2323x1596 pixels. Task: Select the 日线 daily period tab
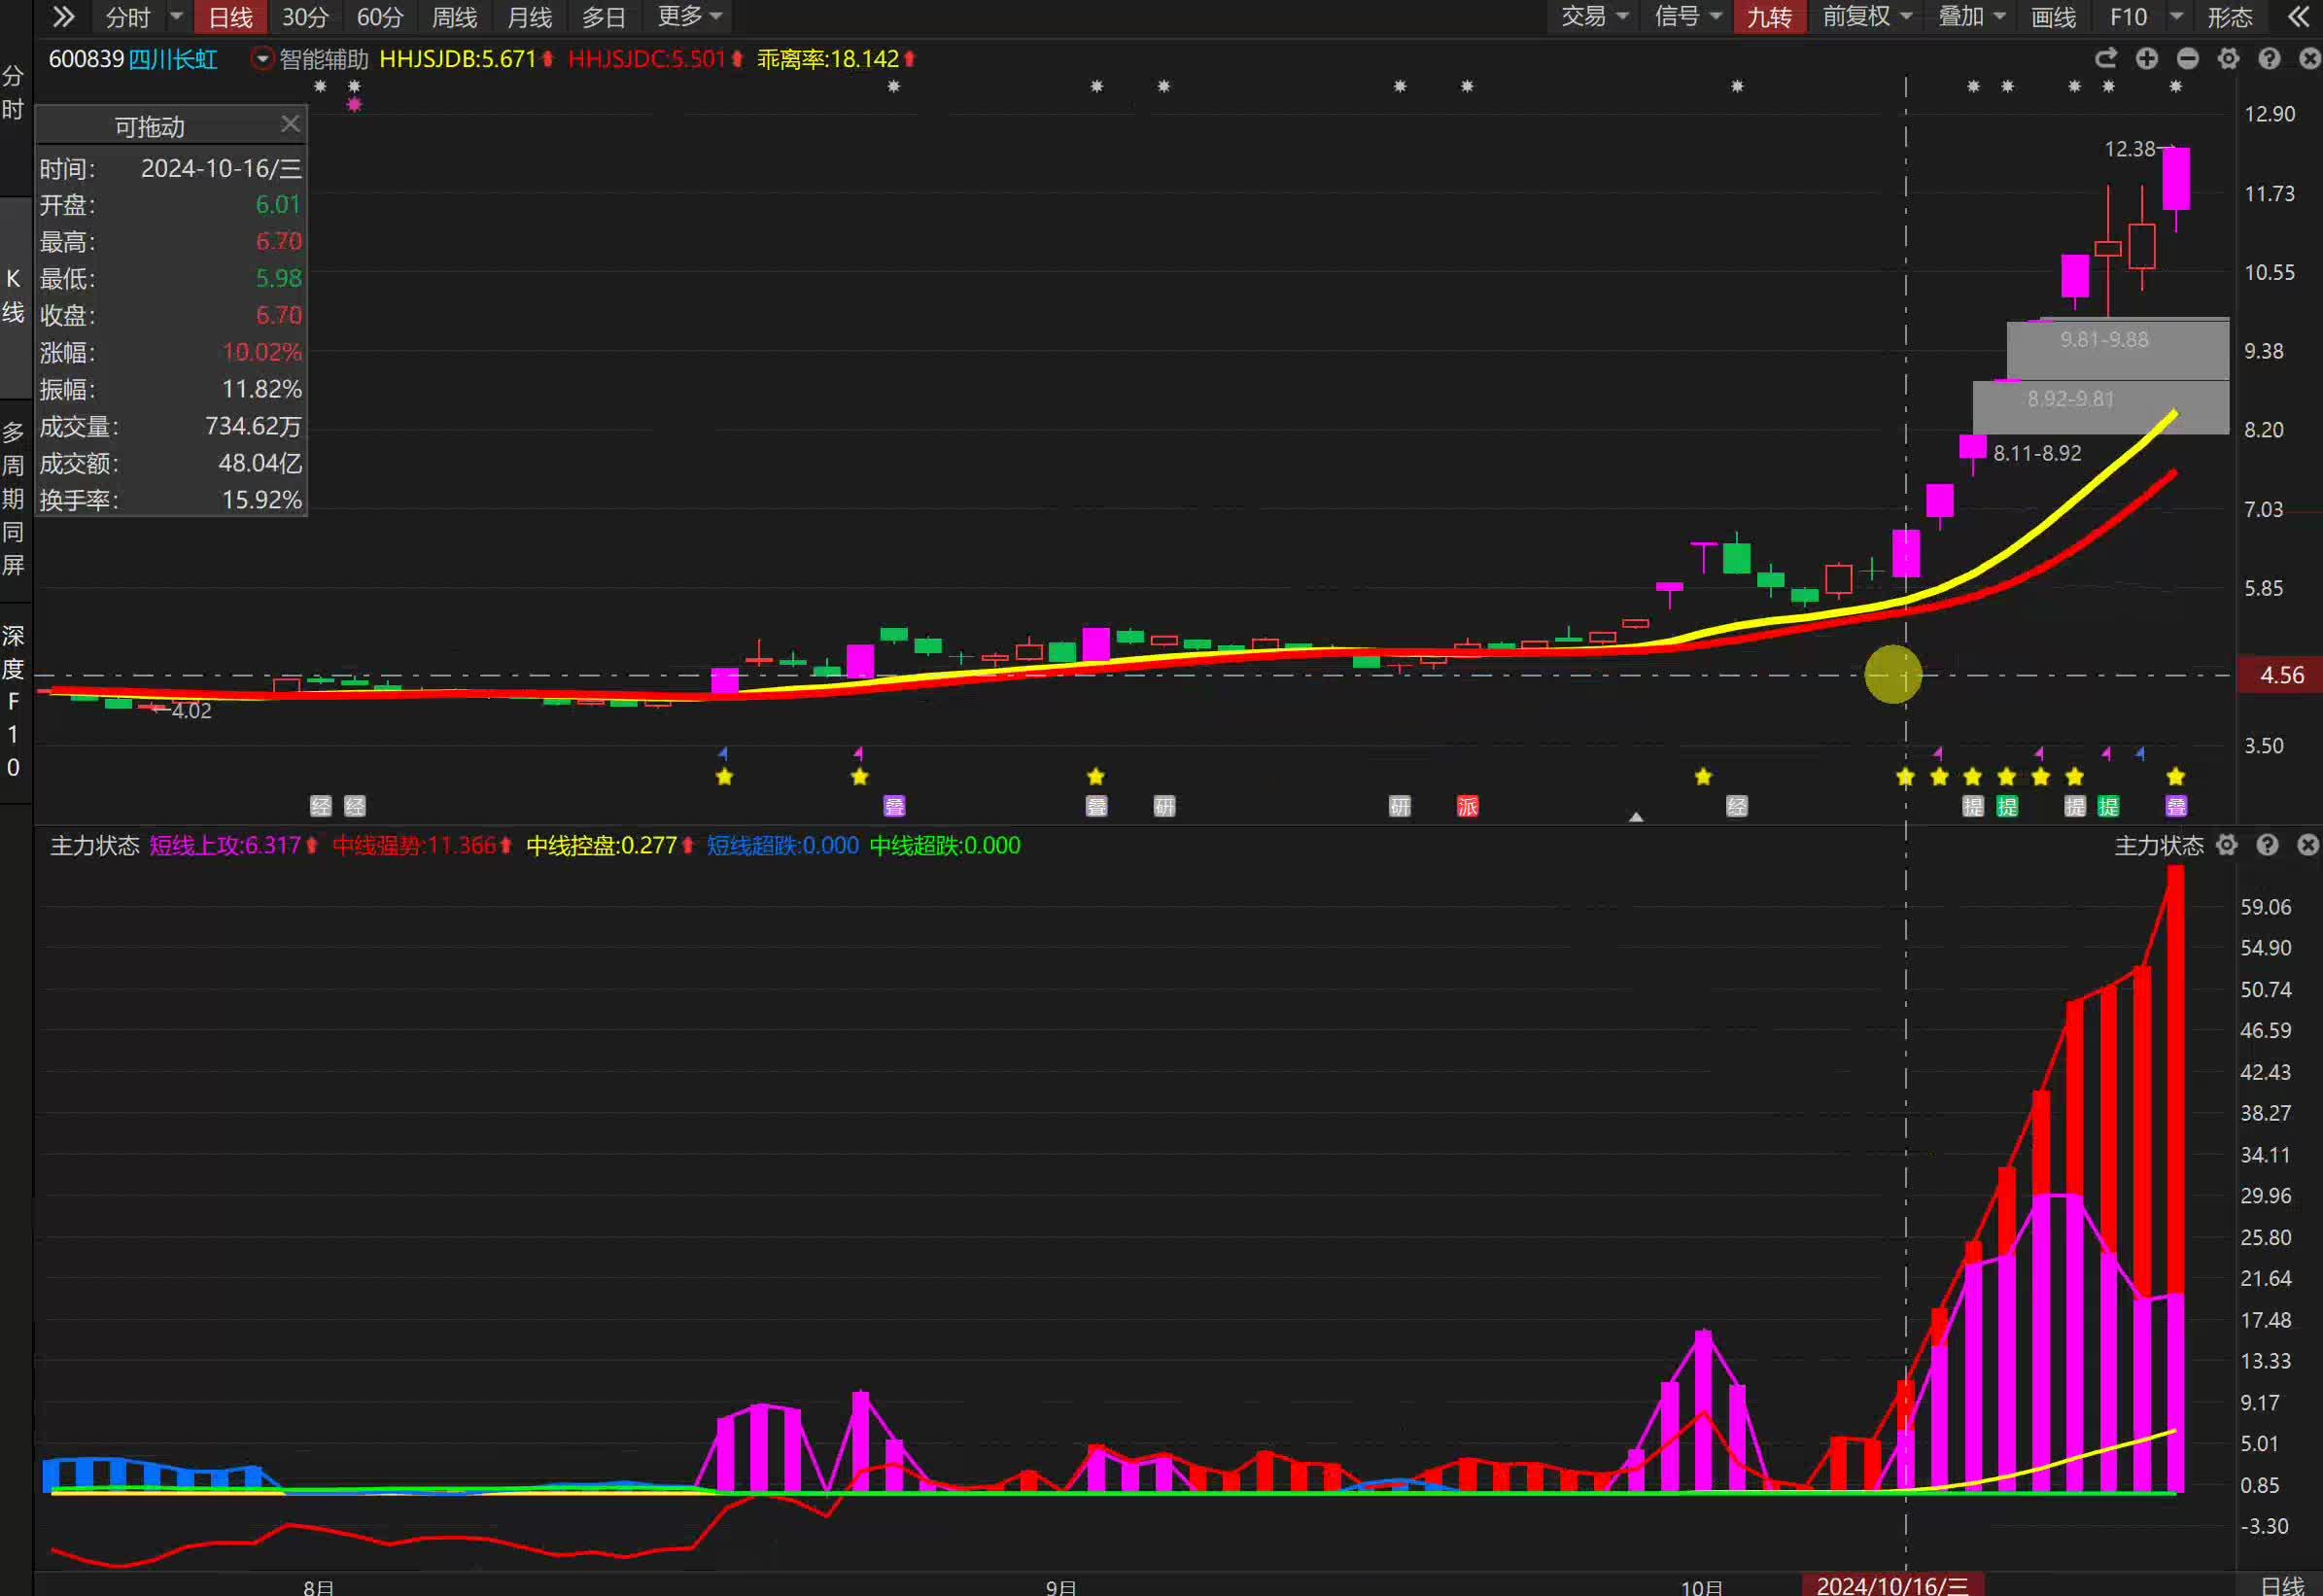point(231,17)
